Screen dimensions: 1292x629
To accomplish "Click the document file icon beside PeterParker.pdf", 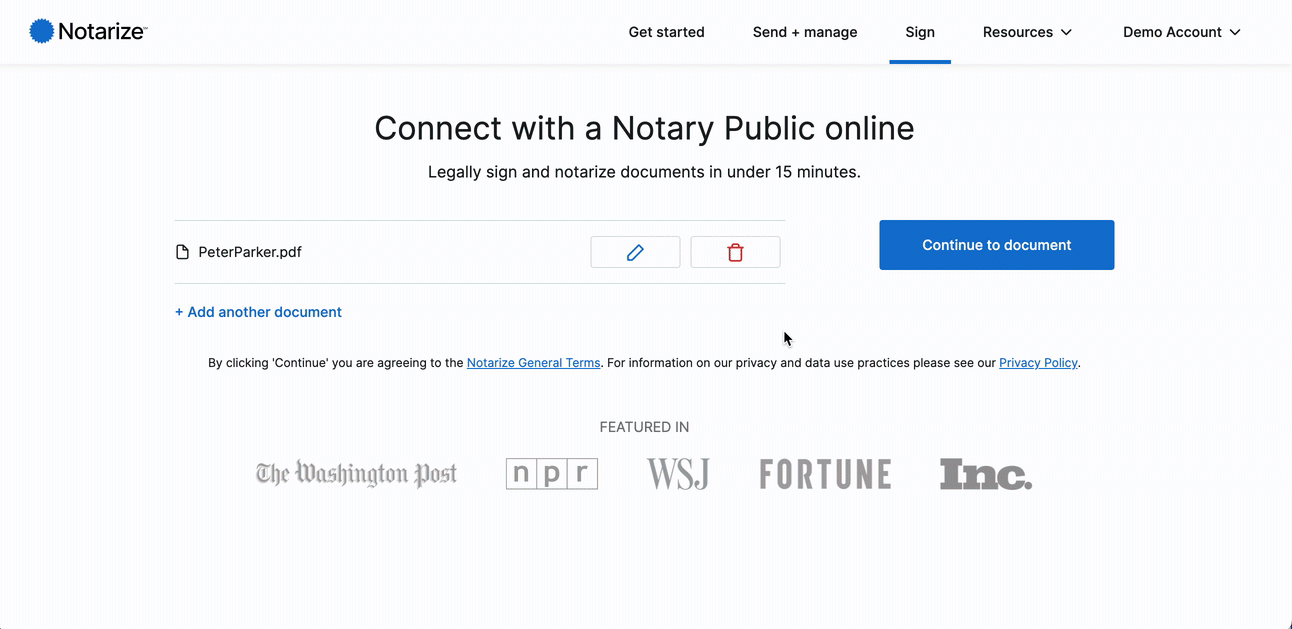I will click(181, 251).
